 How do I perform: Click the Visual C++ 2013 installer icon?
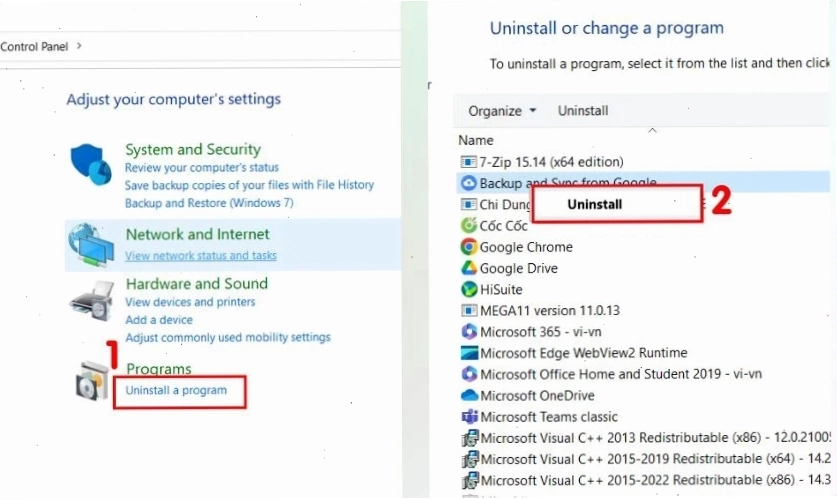click(x=469, y=438)
